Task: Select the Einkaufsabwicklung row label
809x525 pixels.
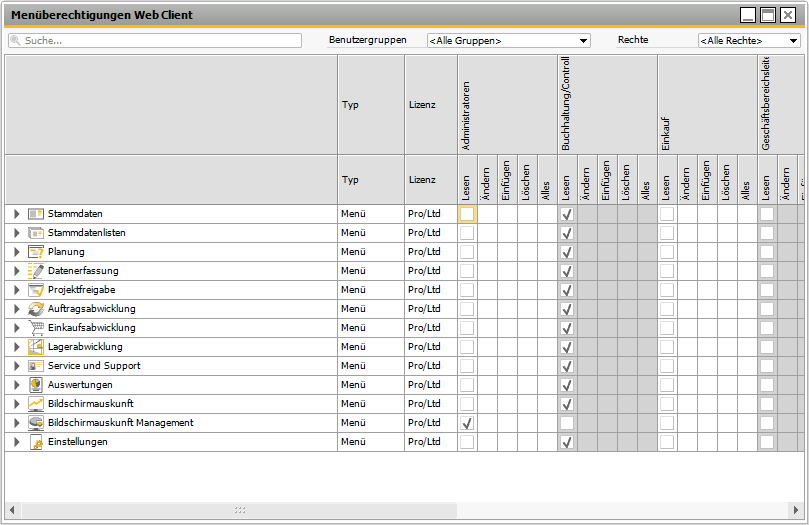Action: (x=91, y=327)
